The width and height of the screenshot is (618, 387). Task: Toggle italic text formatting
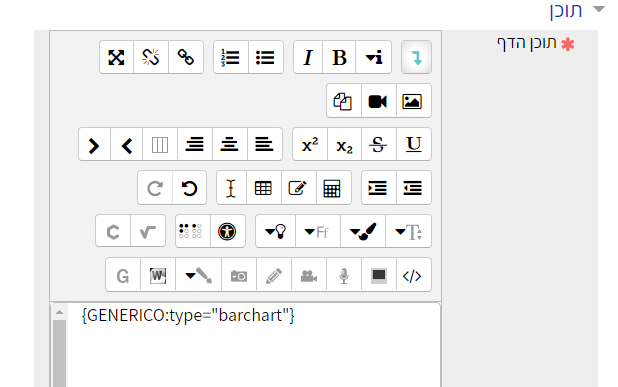[308, 57]
